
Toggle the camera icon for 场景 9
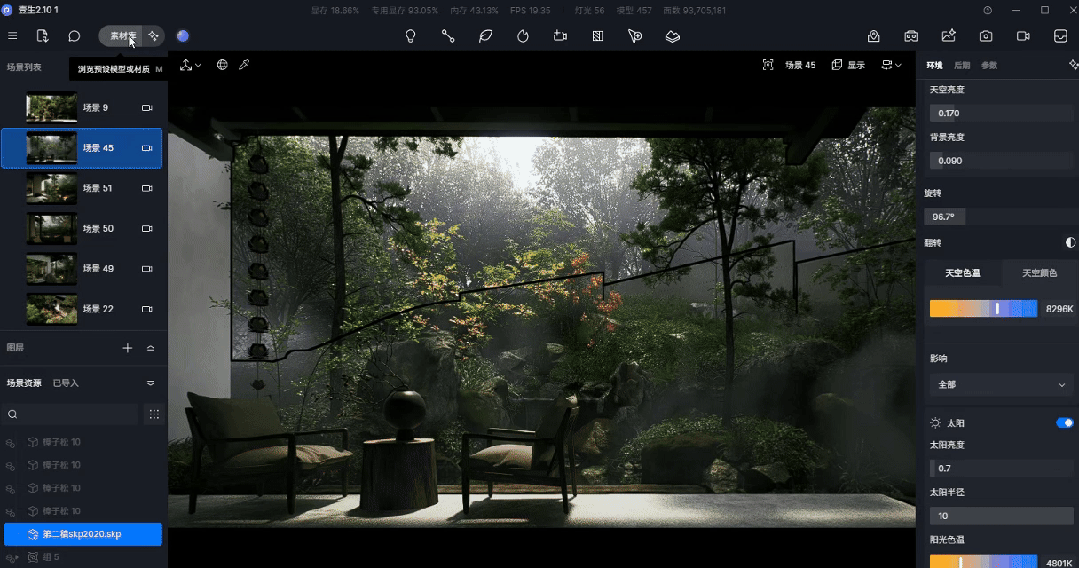(x=147, y=108)
